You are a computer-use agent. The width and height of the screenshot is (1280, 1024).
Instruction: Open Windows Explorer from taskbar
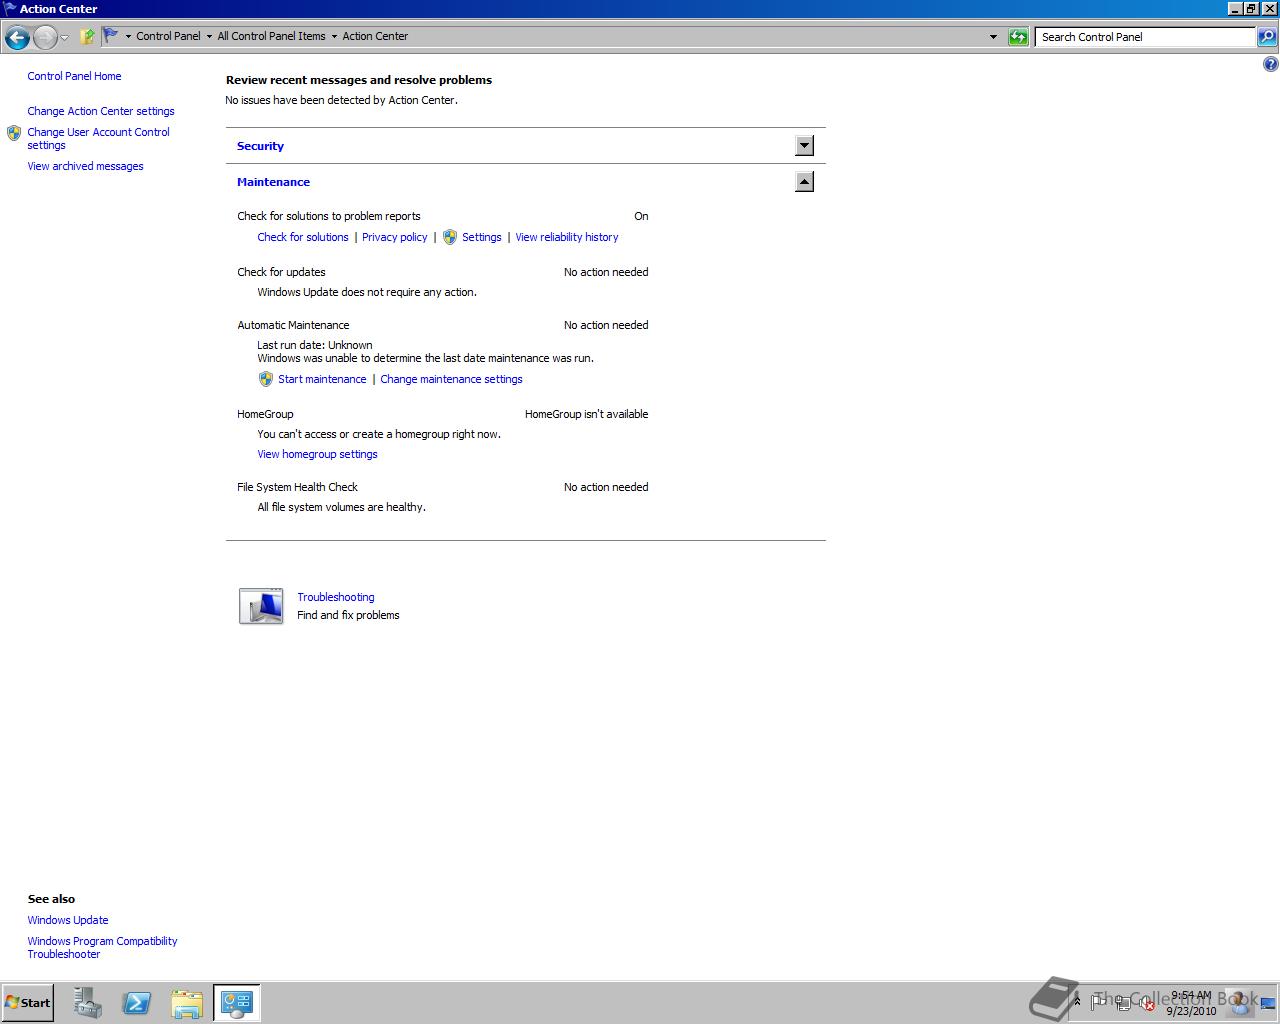point(187,1002)
